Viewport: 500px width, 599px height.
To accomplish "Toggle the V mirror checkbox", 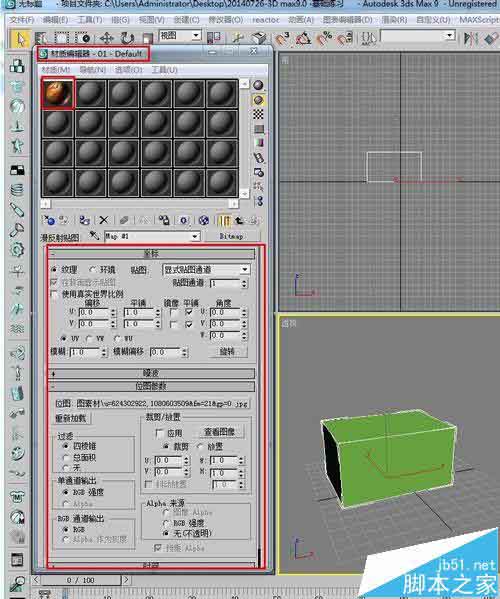I will point(174,324).
